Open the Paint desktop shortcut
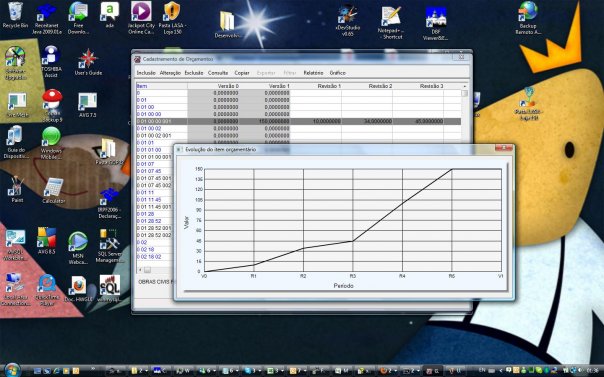This screenshot has width=604, height=377. coord(17,189)
